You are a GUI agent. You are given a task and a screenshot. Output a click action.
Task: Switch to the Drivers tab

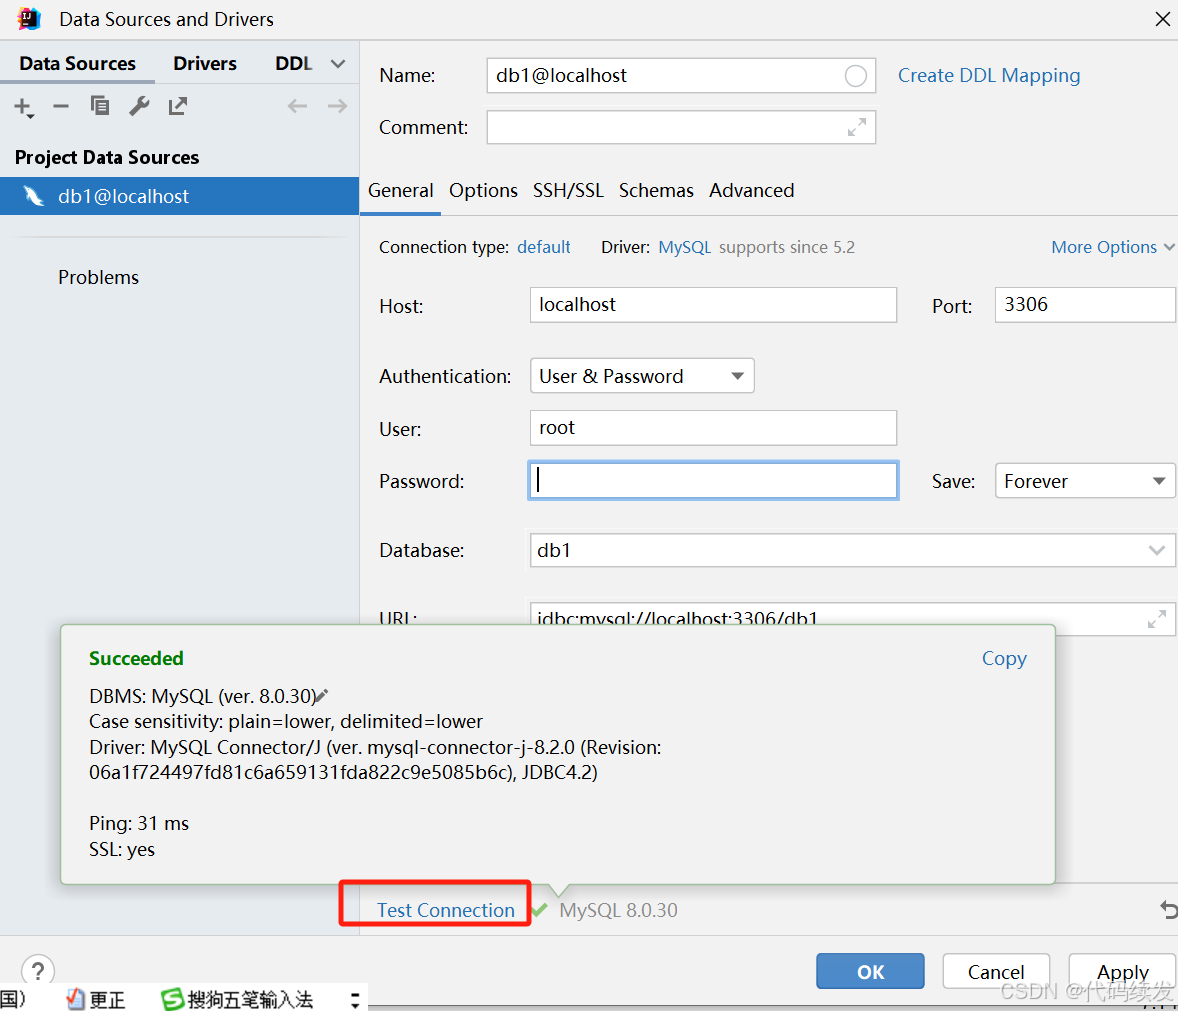click(x=204, y=64)
